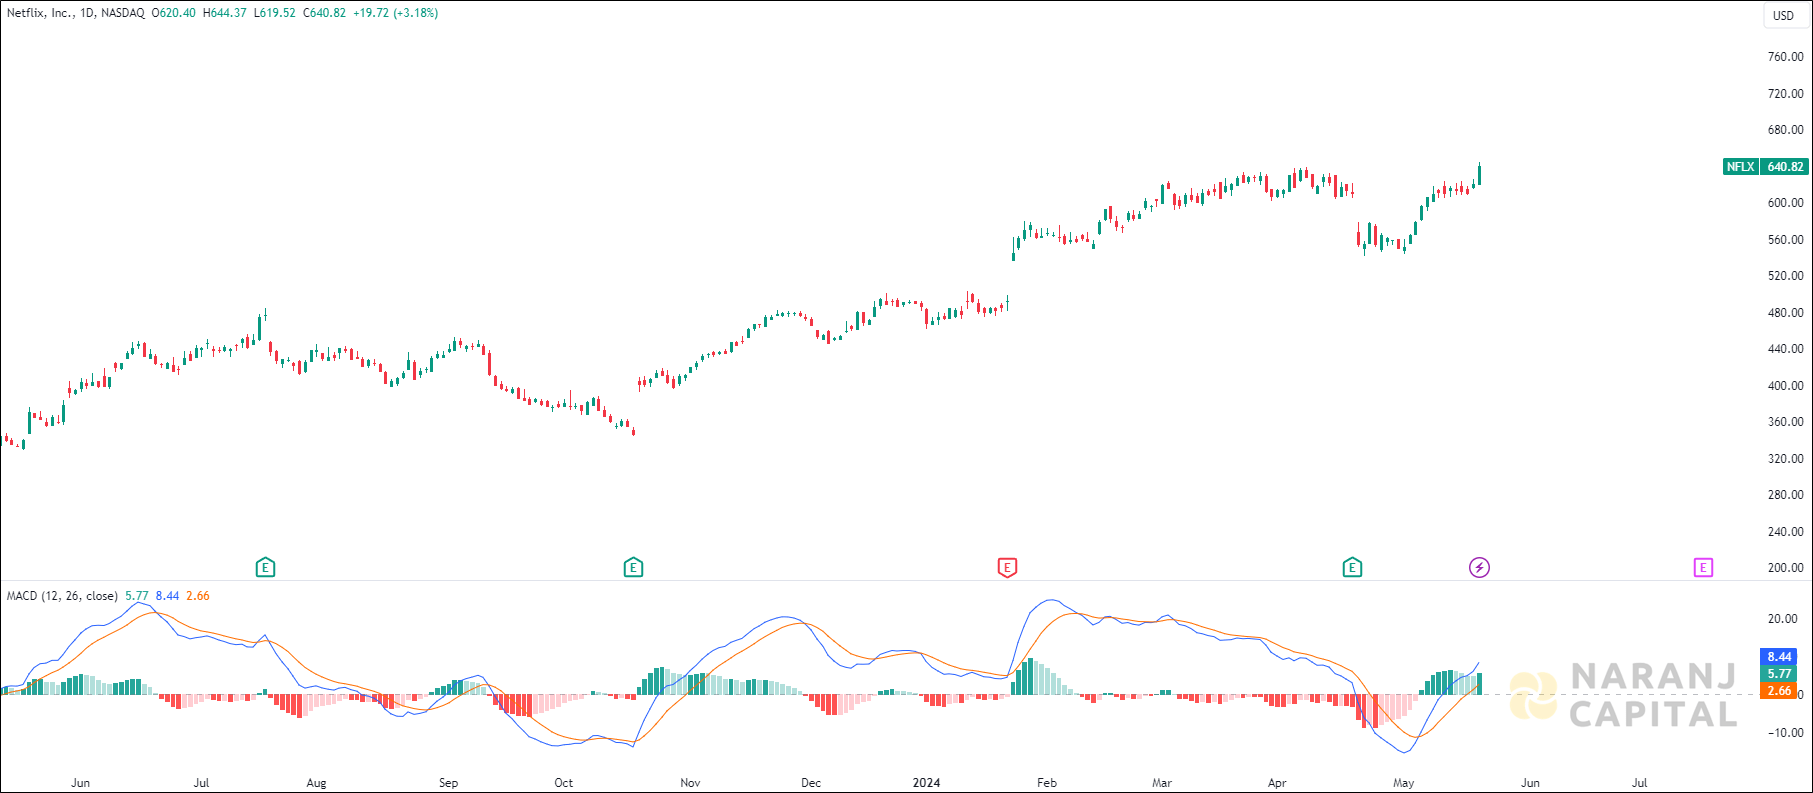Open the USD currency selector
Screen dimensions: 1813x793
coord(1784,15)
